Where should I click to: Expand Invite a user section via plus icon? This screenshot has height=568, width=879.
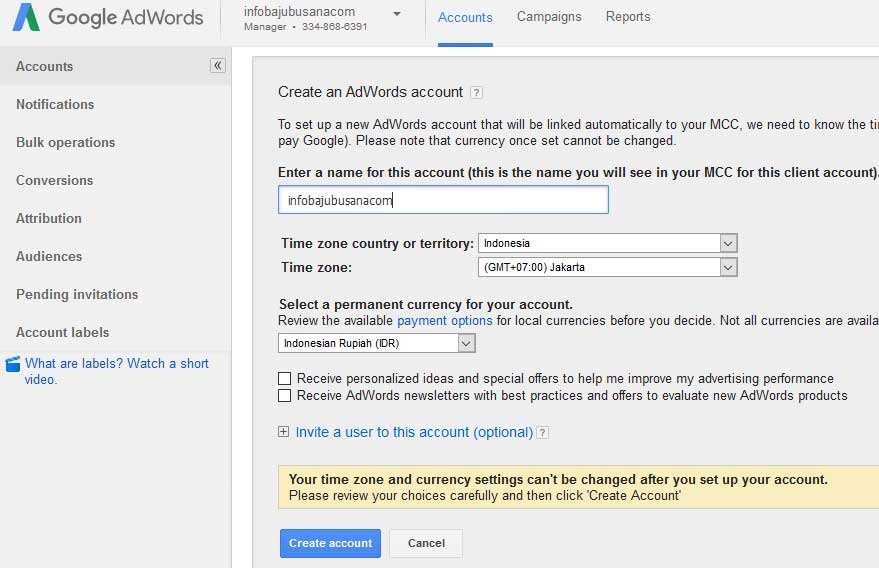click(x=284, y=432)
